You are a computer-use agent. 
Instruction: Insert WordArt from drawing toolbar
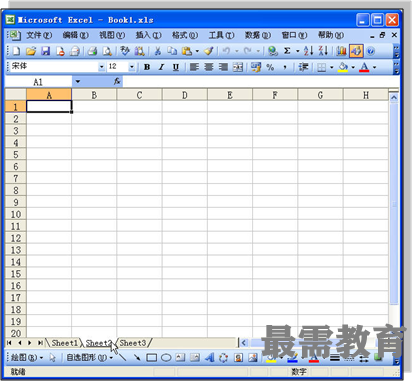209,358
